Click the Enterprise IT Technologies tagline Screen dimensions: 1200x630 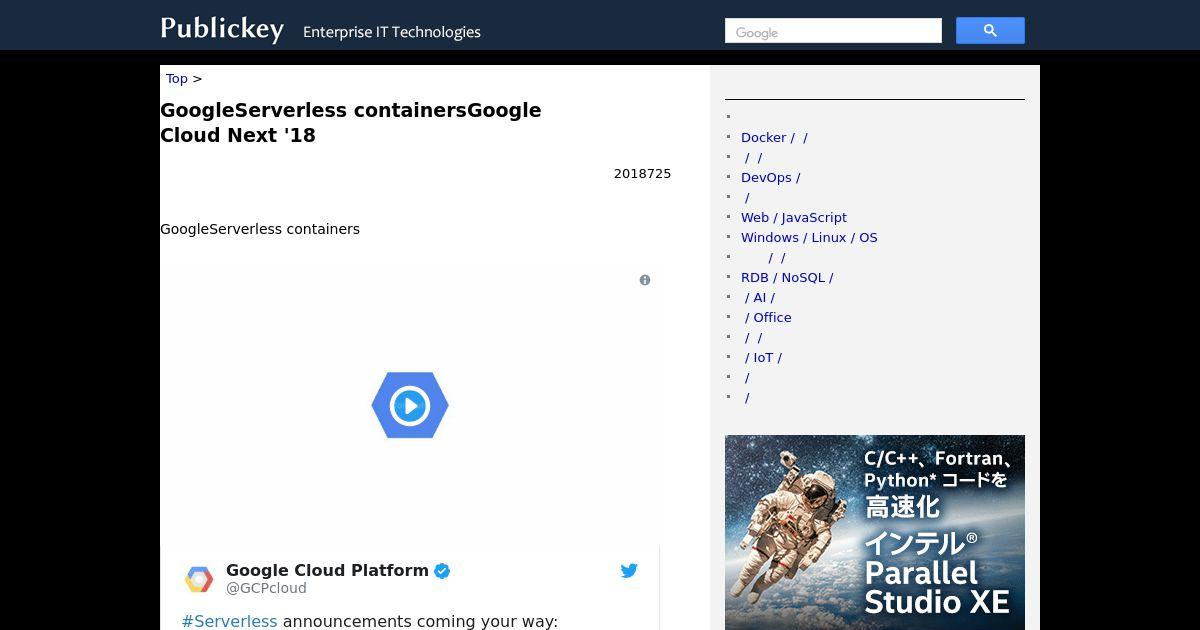[x=392, y=32]
